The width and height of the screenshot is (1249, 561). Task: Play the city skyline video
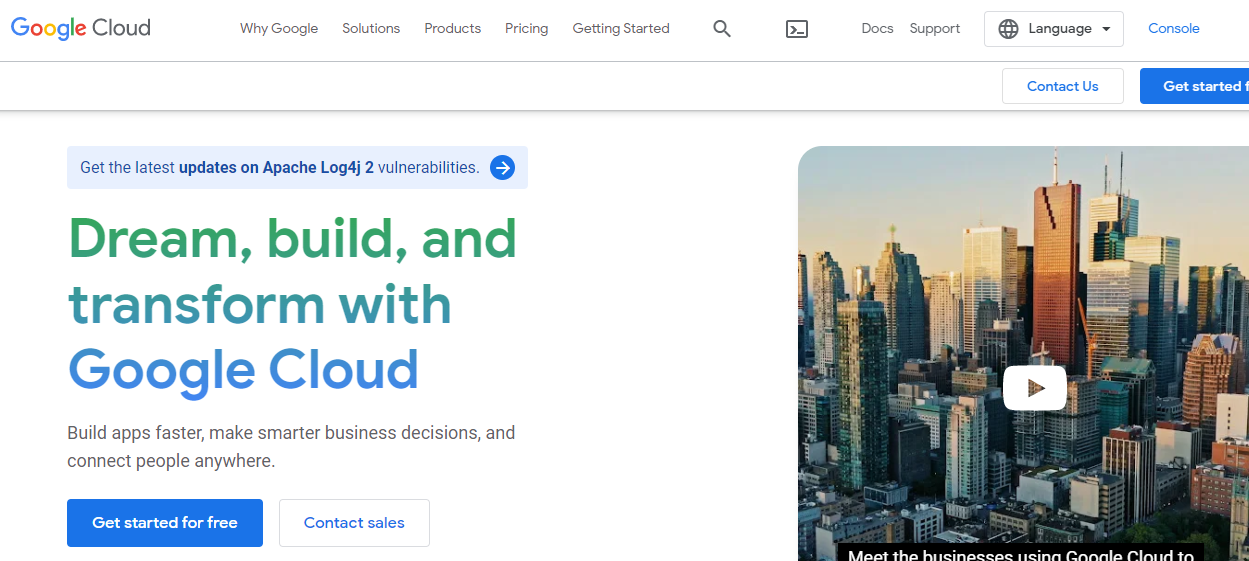click(1034, 387)
